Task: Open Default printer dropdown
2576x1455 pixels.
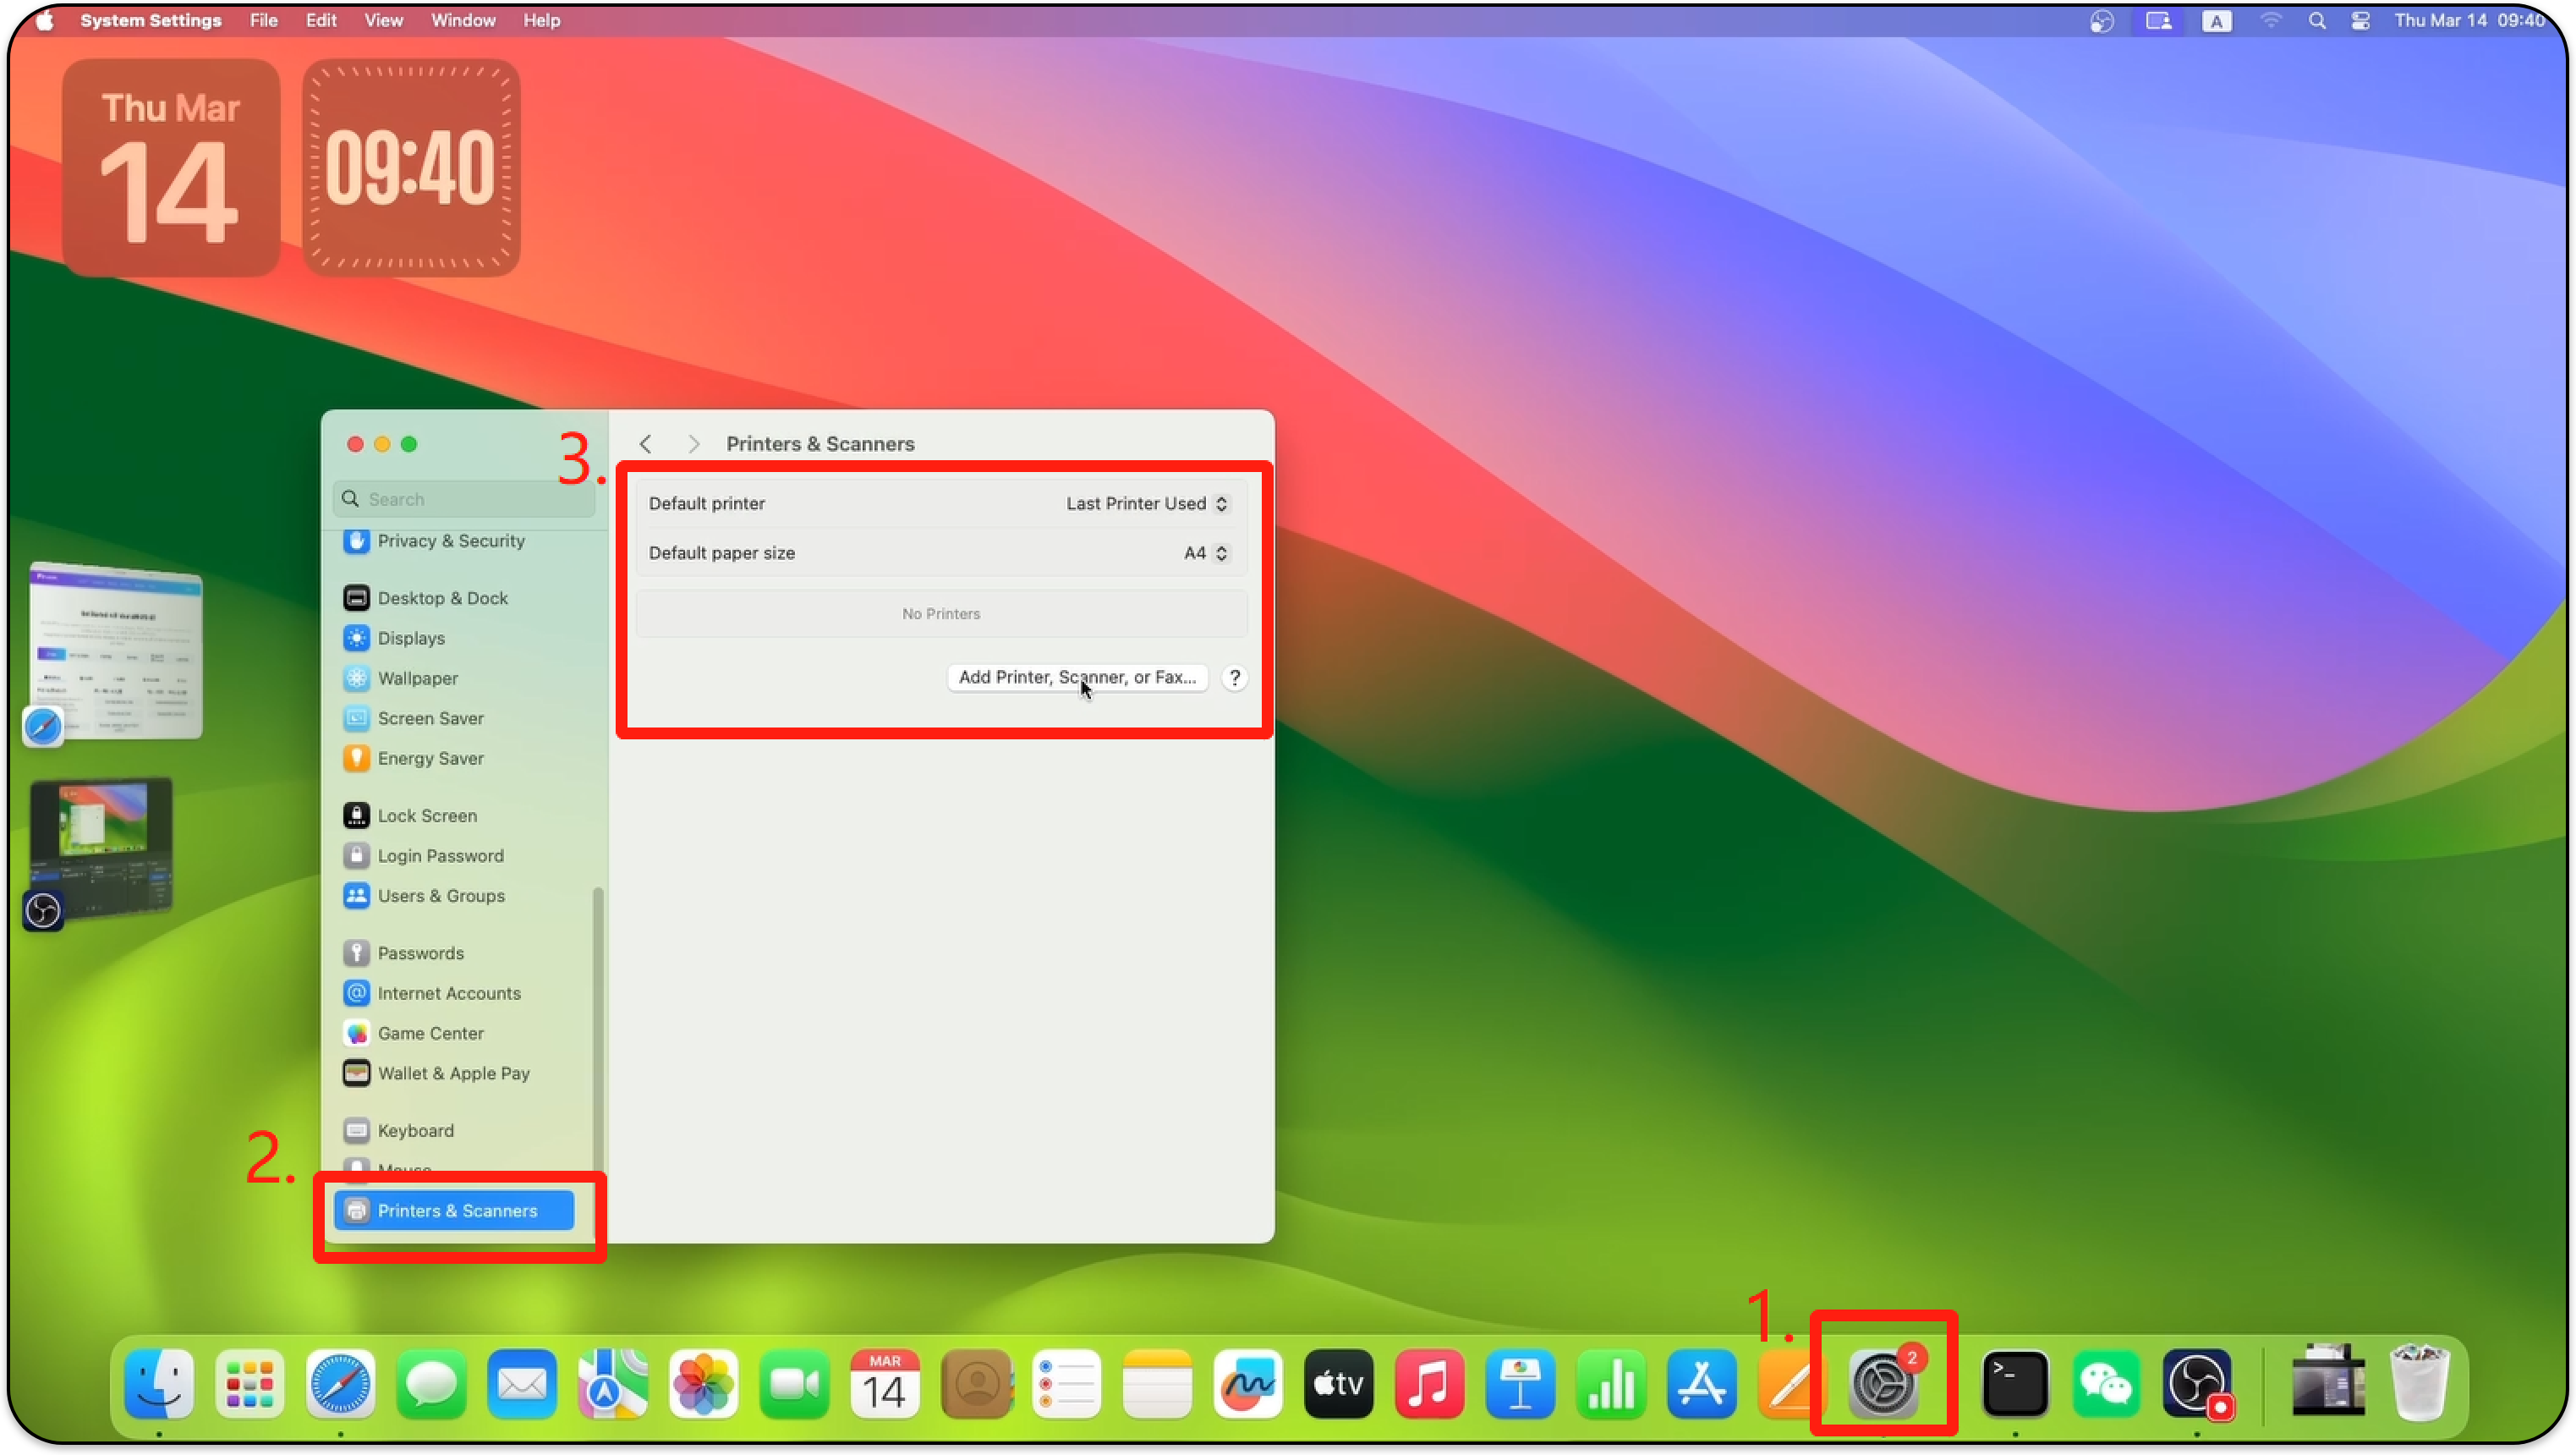Action: 1146,504
